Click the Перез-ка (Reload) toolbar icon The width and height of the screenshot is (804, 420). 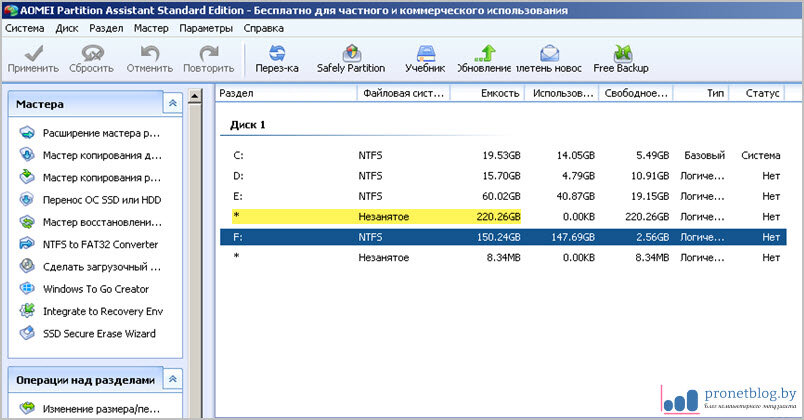pos(277,53)
